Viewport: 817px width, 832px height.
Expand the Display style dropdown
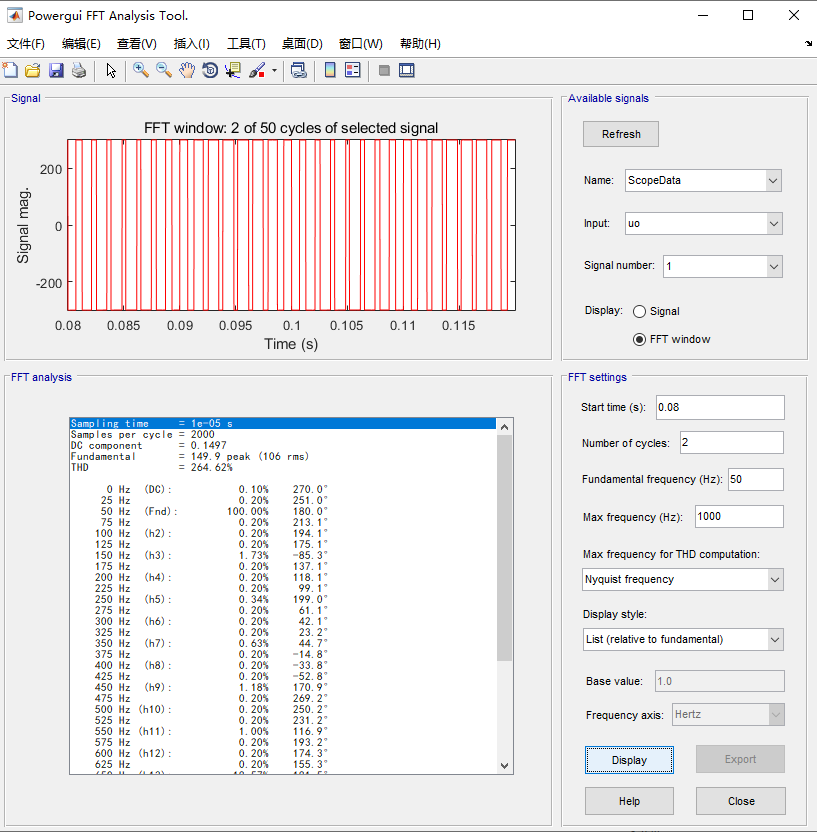pyautogui.click(x=683, y=639)
